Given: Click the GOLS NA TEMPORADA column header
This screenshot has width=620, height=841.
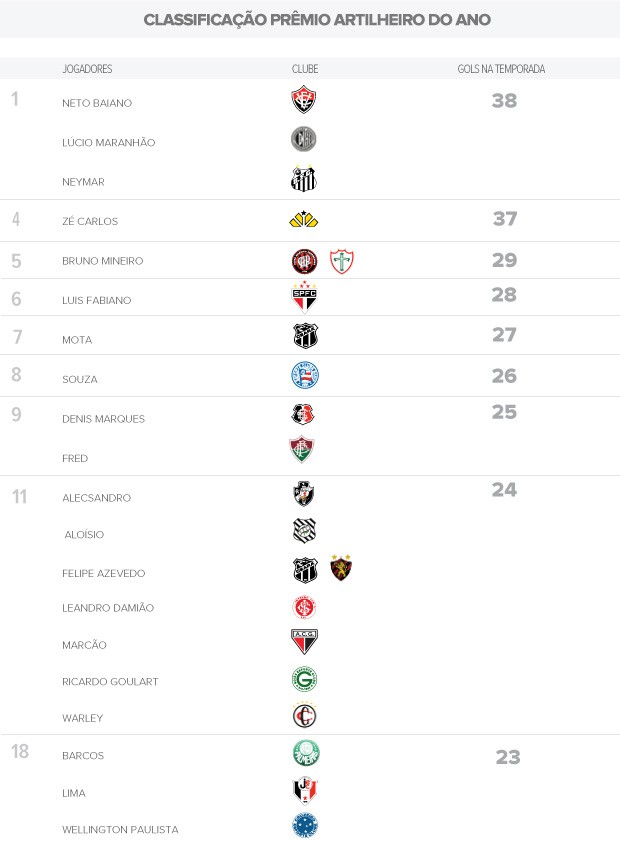Looking at the screenshot, I should (x=501, y=69).
